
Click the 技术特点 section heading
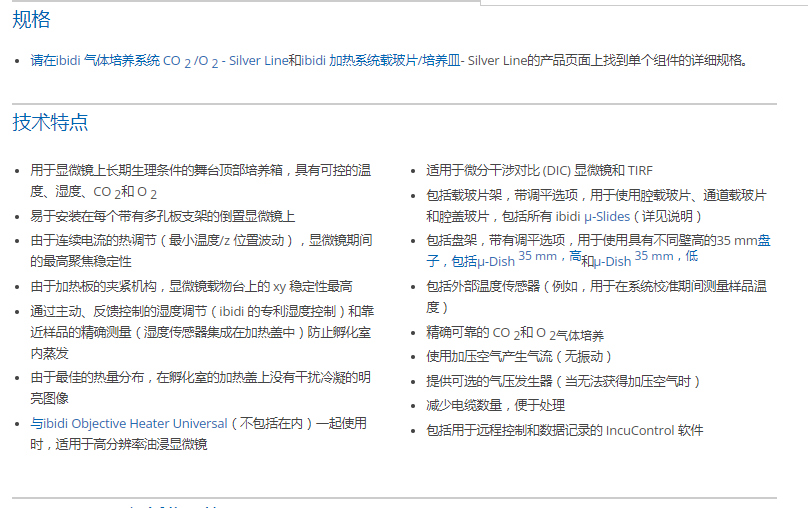coord(50,123)
